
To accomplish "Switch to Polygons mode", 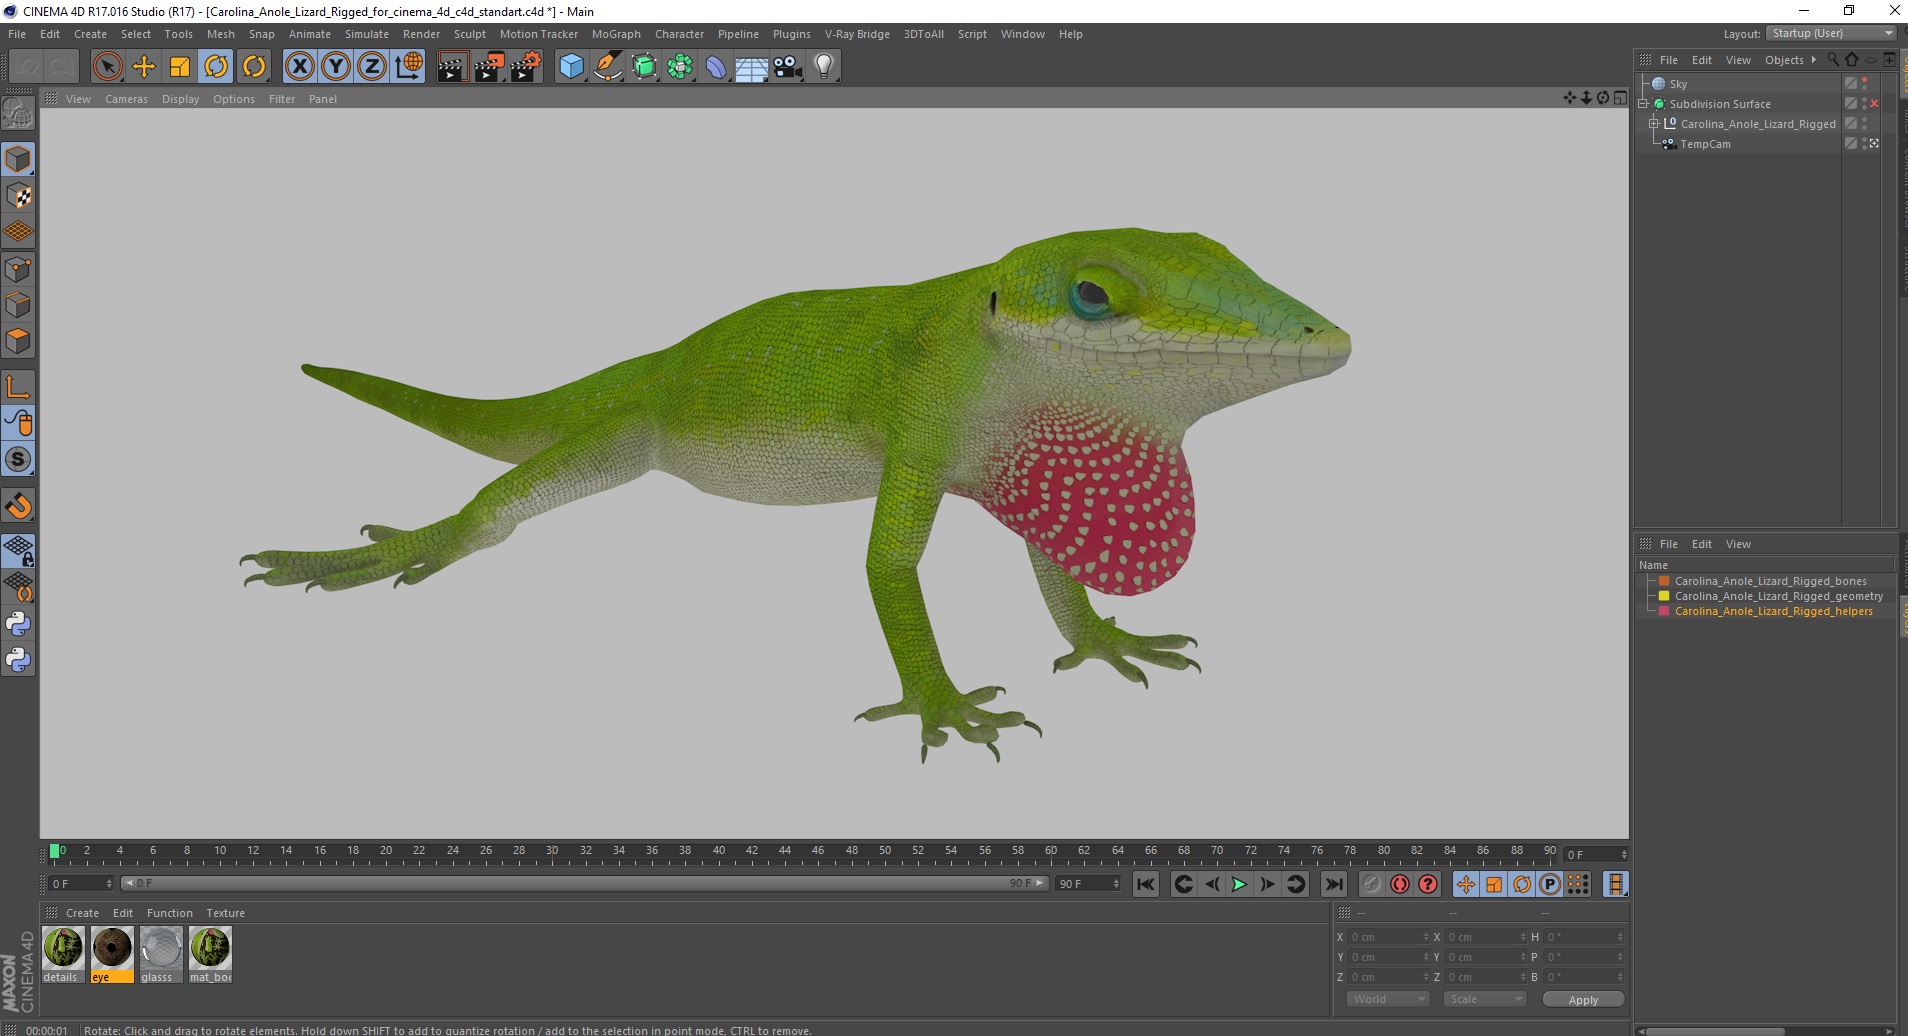I will click(18, 341).
